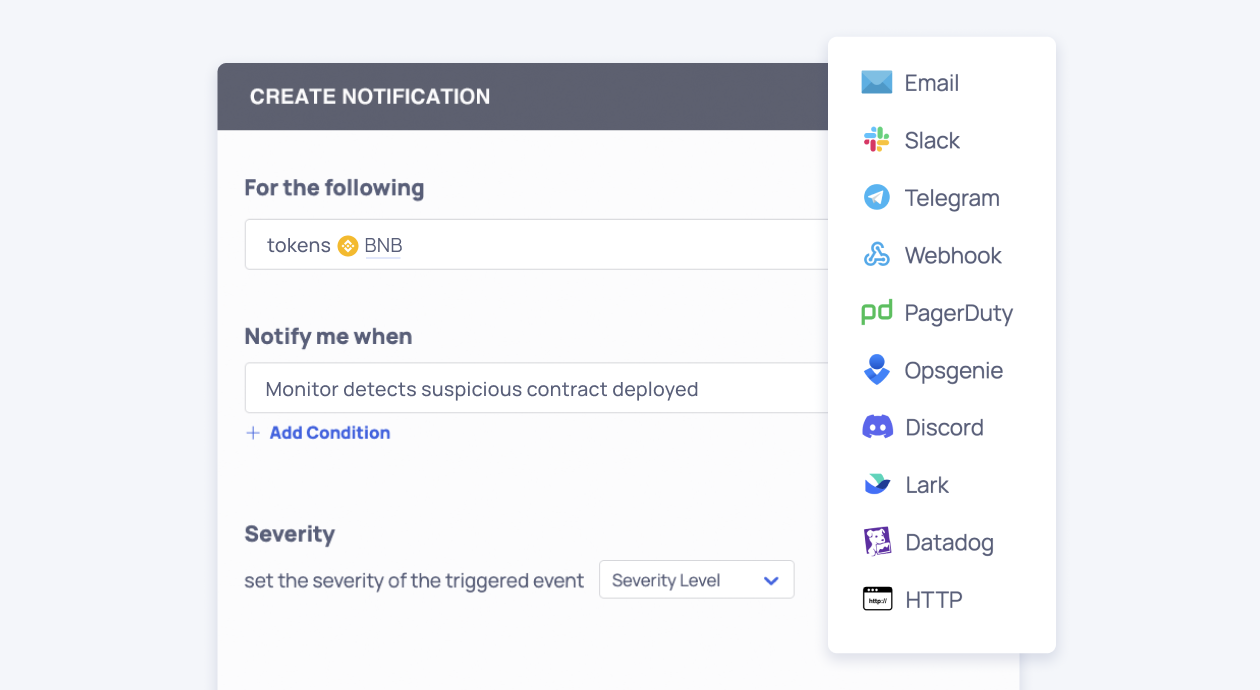Click the Add Condition link
This screenshot has width=1260, height=690.
point(329,433)
